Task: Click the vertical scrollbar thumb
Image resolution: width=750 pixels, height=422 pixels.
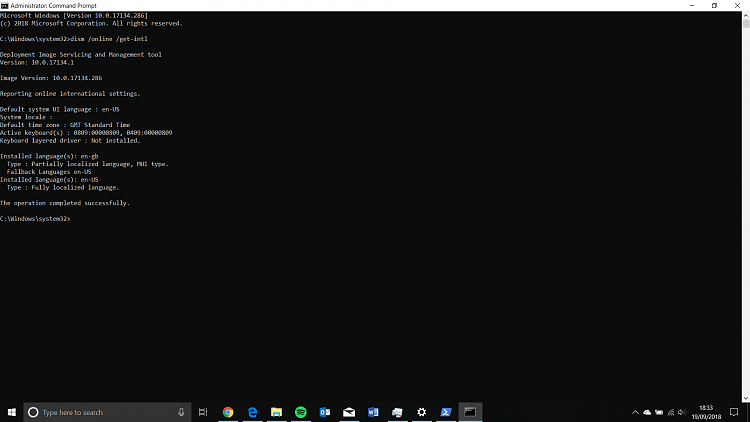Action: pos(746,23)
